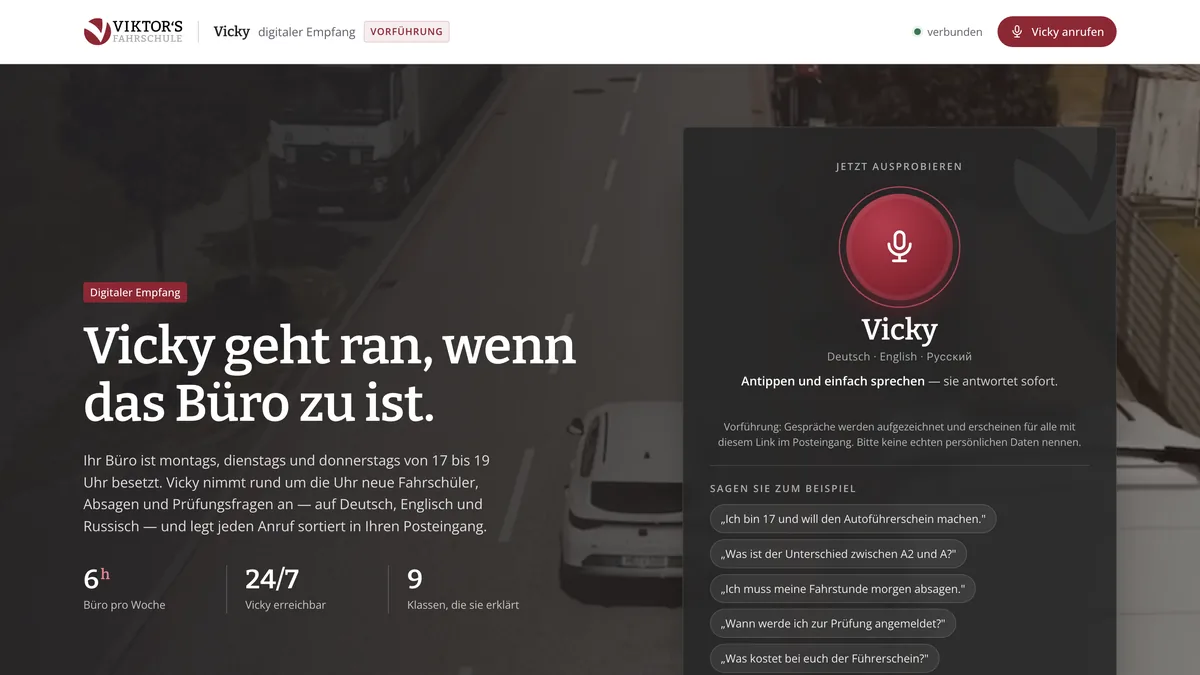Click the 'digitaler Empfang' header text

click(307, 32)
